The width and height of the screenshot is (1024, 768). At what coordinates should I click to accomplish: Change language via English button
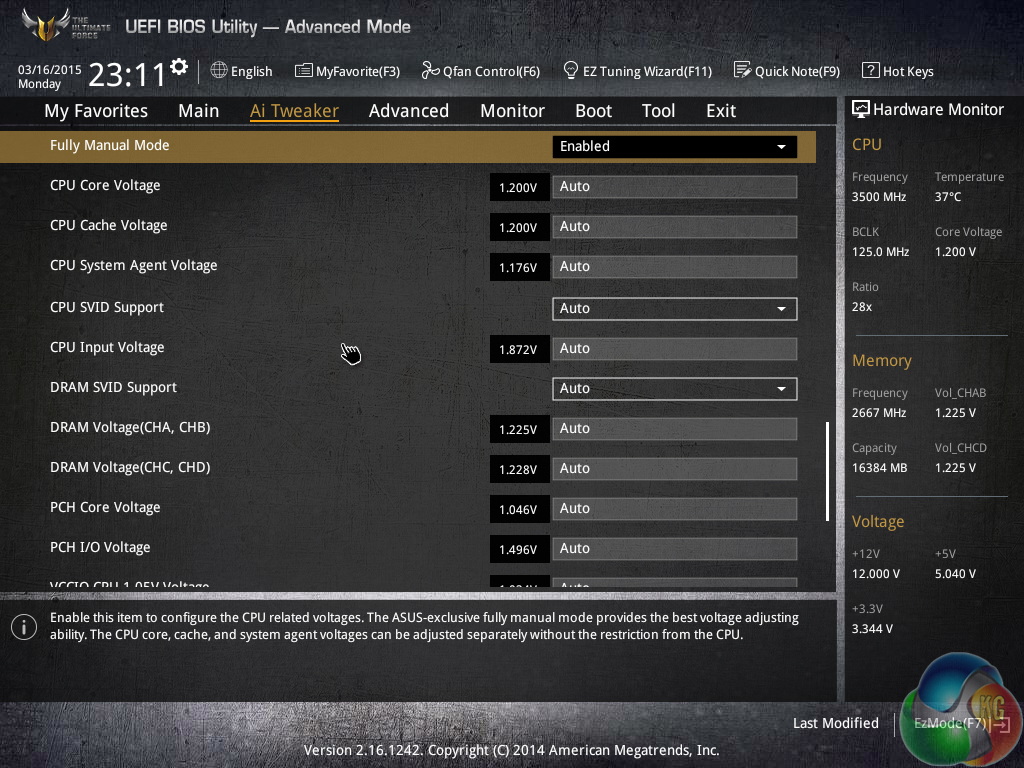242,71
